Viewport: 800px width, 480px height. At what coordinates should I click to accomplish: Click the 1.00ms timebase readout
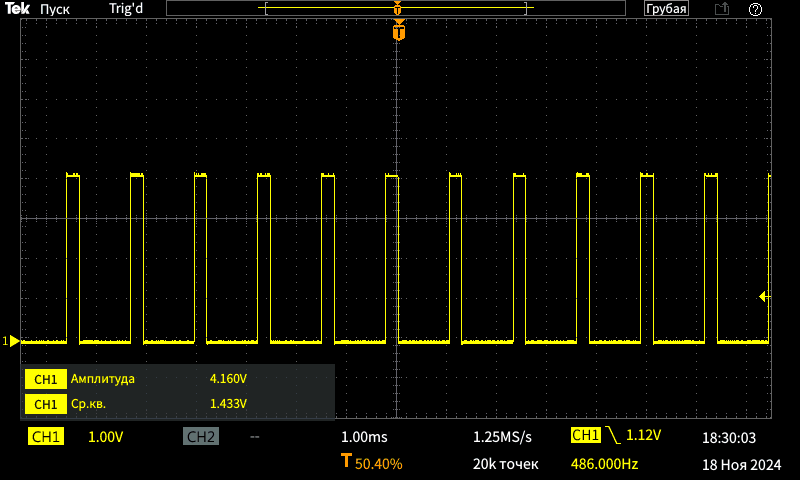tap(364, 437)
